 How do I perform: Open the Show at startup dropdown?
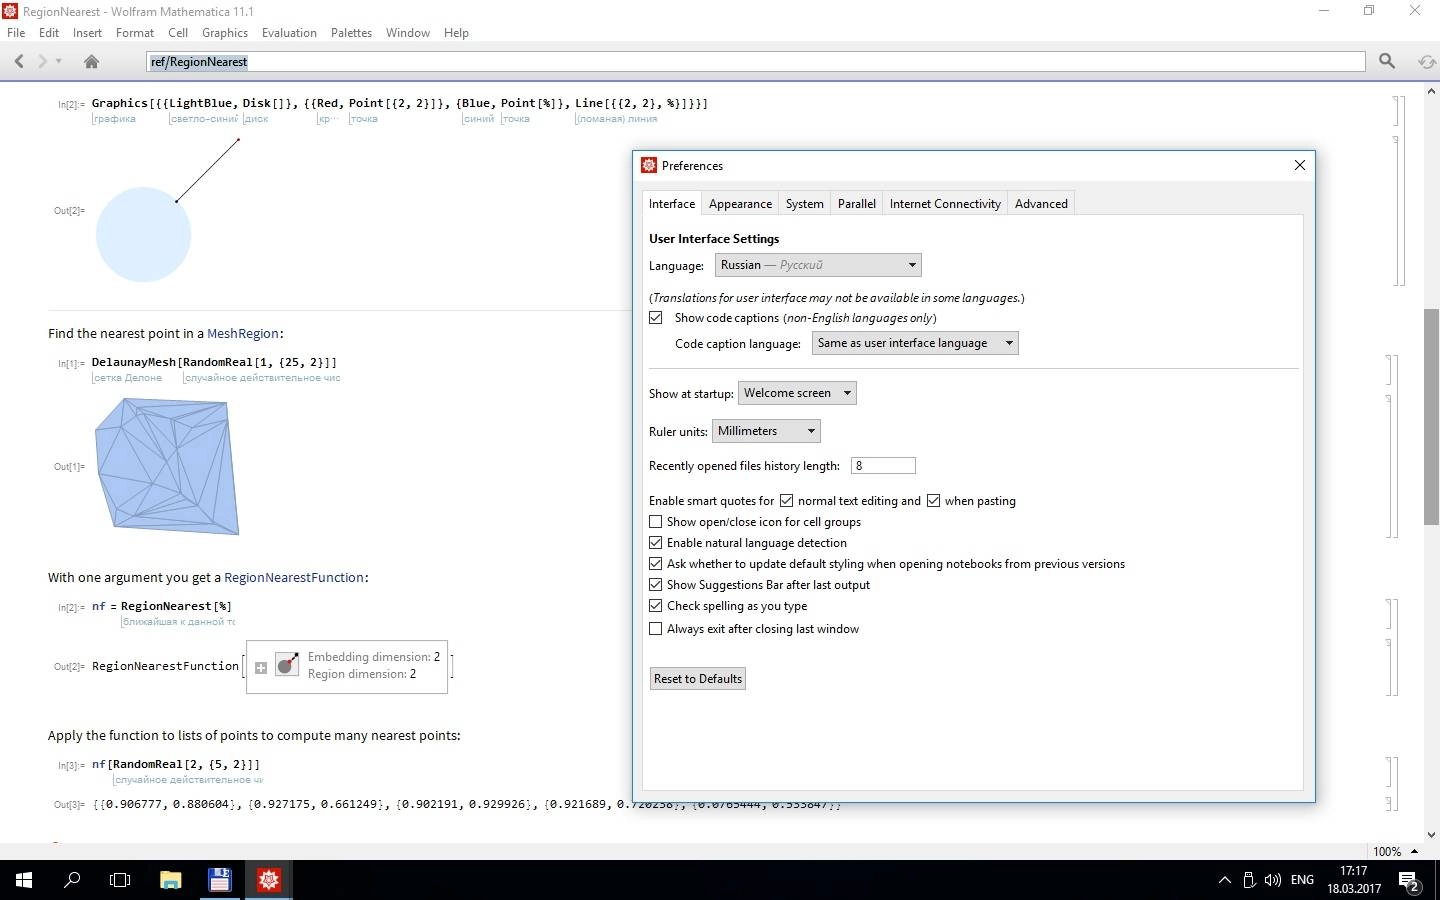click(797, 393)
